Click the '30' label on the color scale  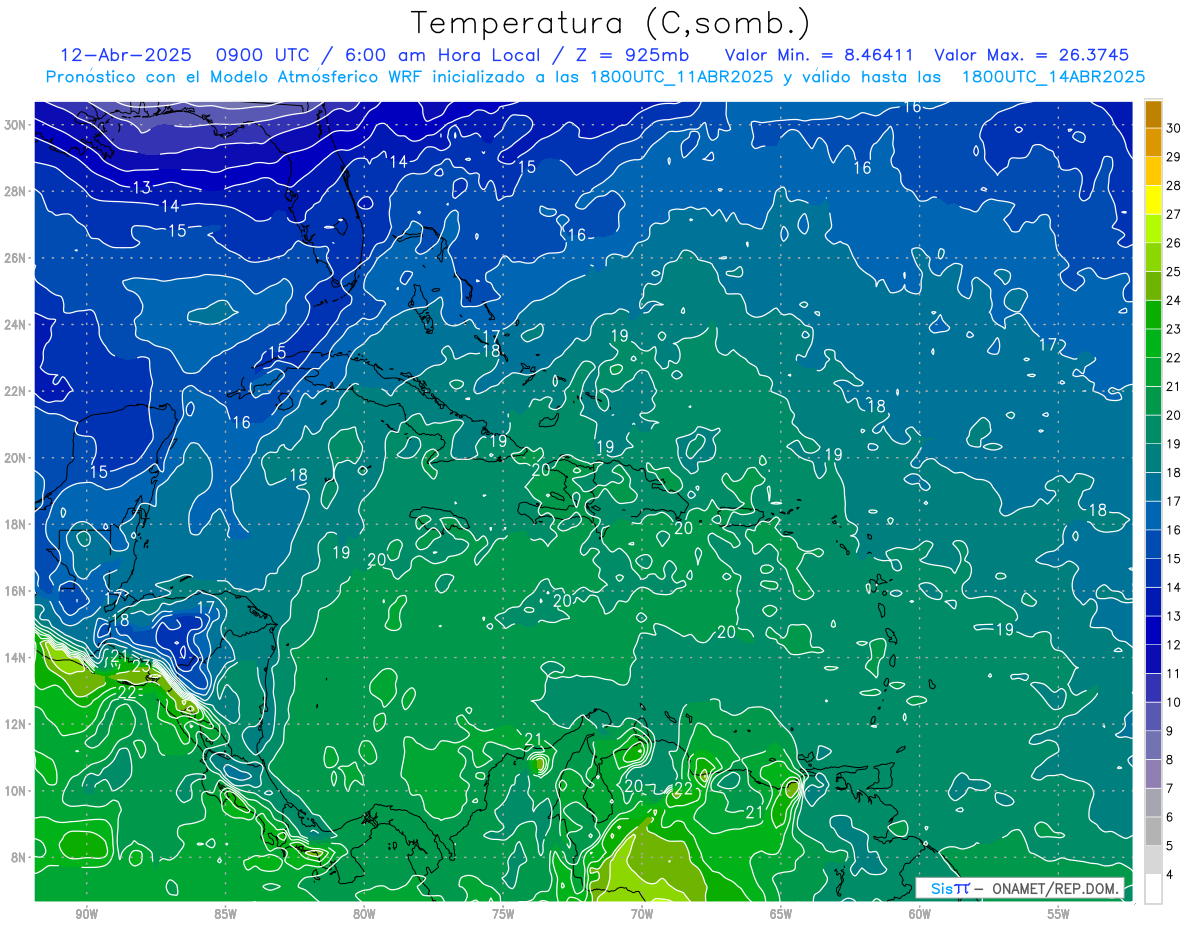[1173, 128]
